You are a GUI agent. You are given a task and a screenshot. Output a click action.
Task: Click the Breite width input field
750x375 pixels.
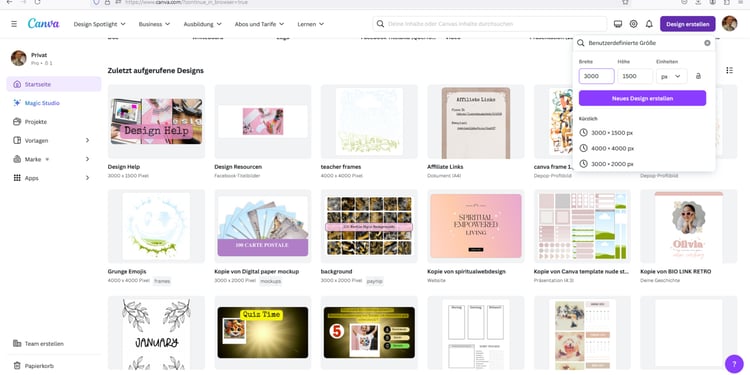(596, 77)
